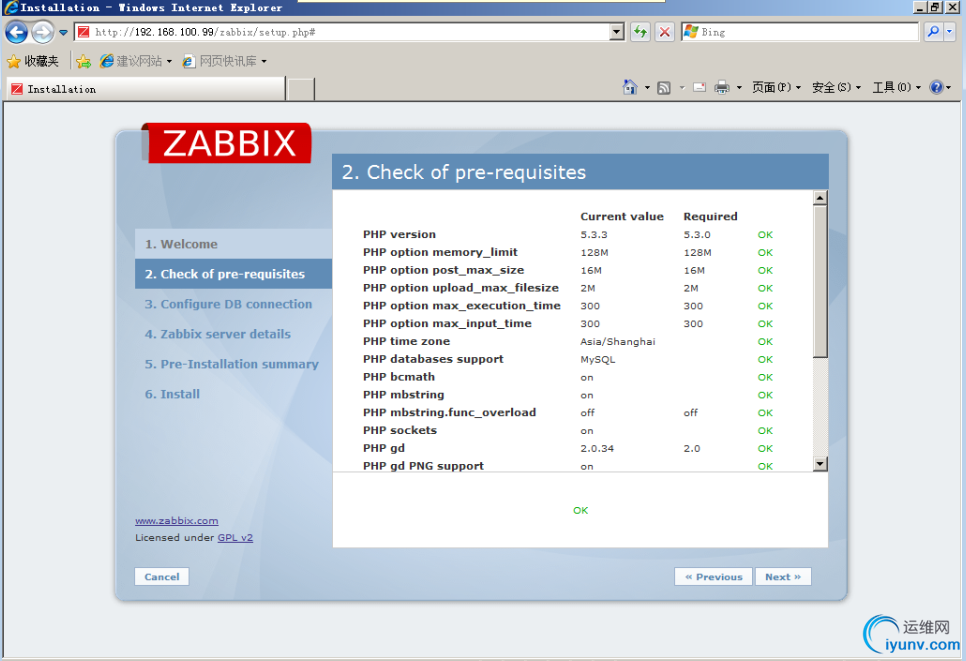Click the "MySQL" databases support value
The width and height of the screenshot is (966, 661).
[x=598, y=359]
